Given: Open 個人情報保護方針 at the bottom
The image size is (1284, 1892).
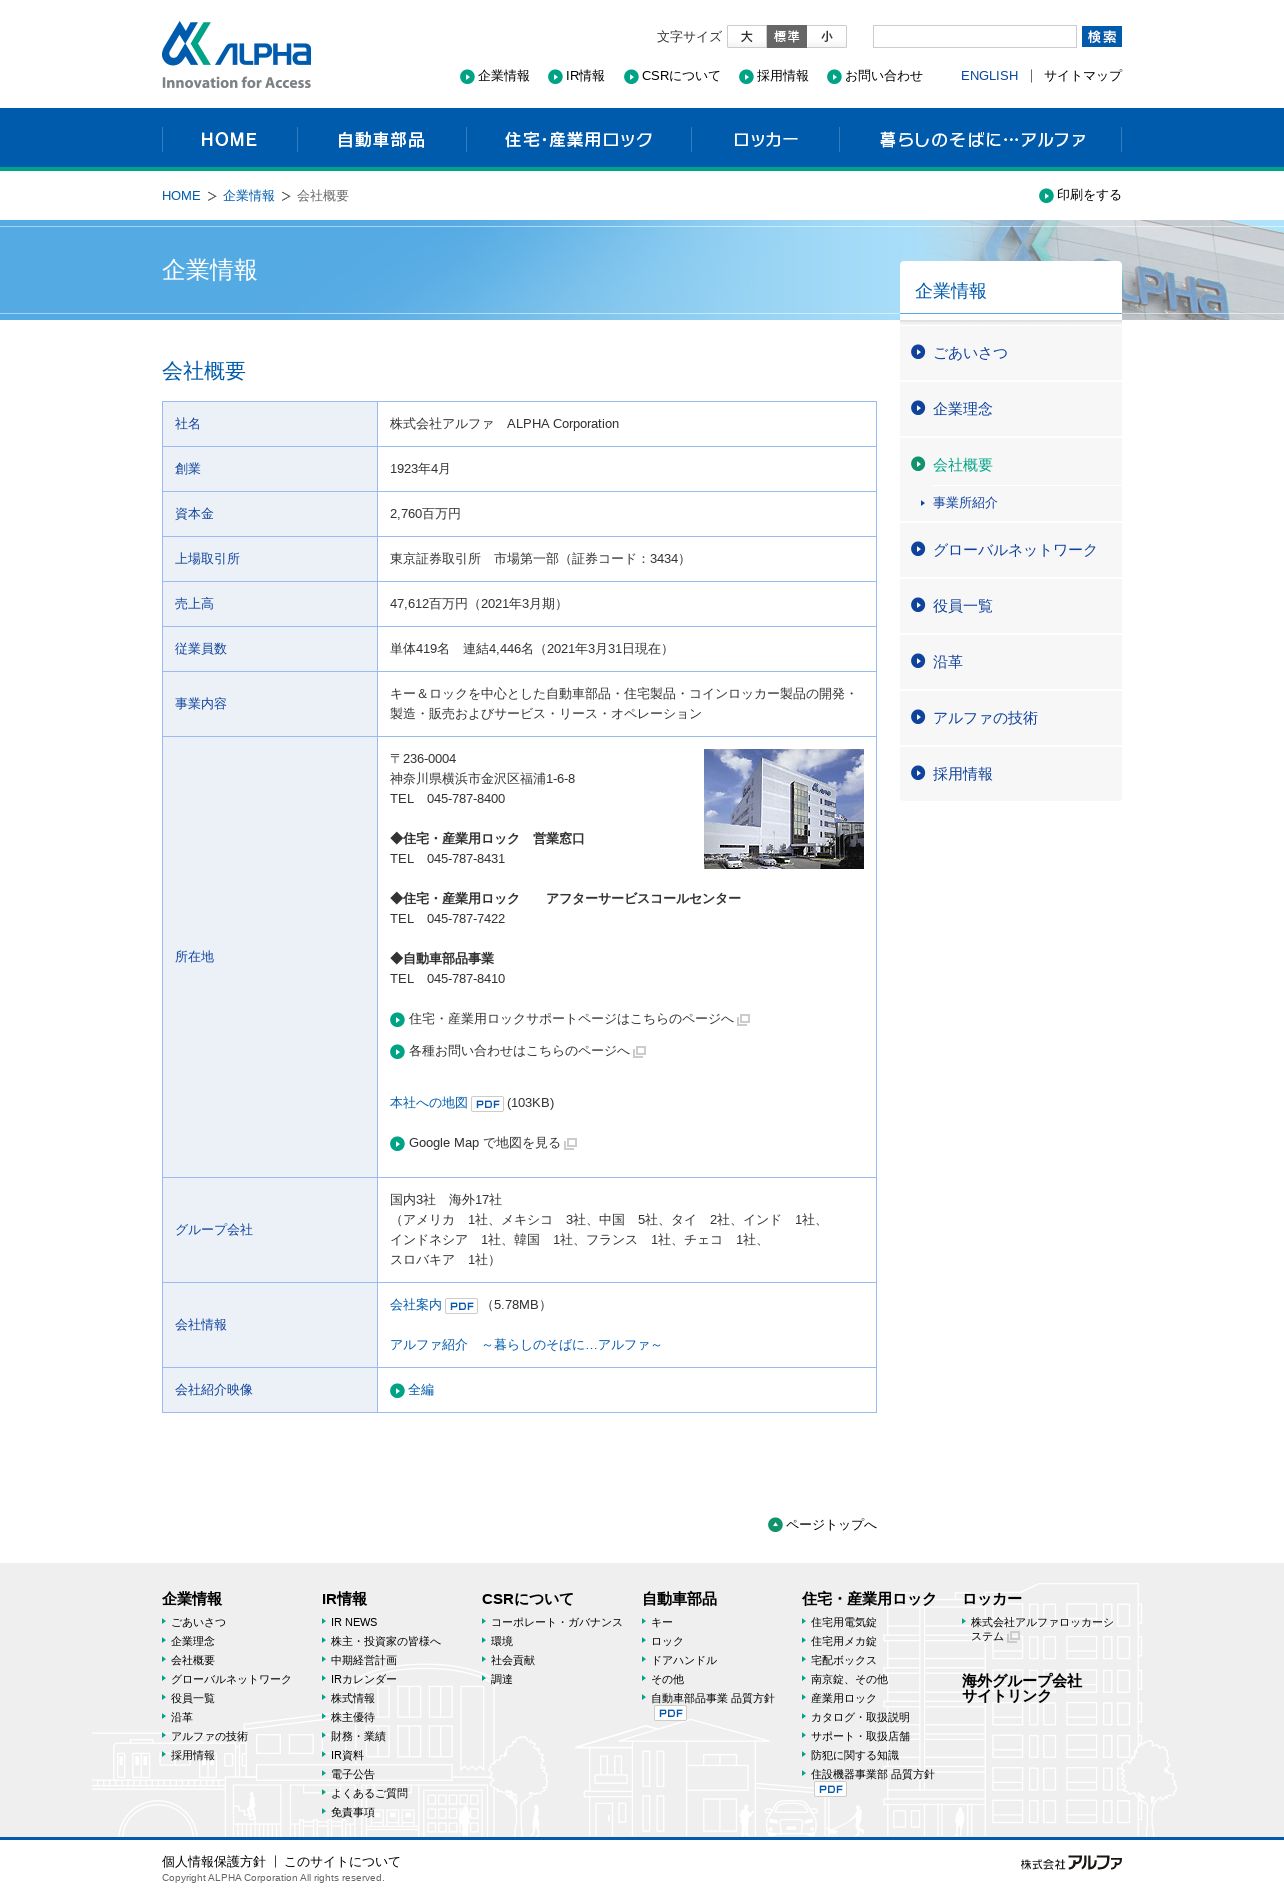Looking at the screenshot, I should click(x=214, y=1862).
